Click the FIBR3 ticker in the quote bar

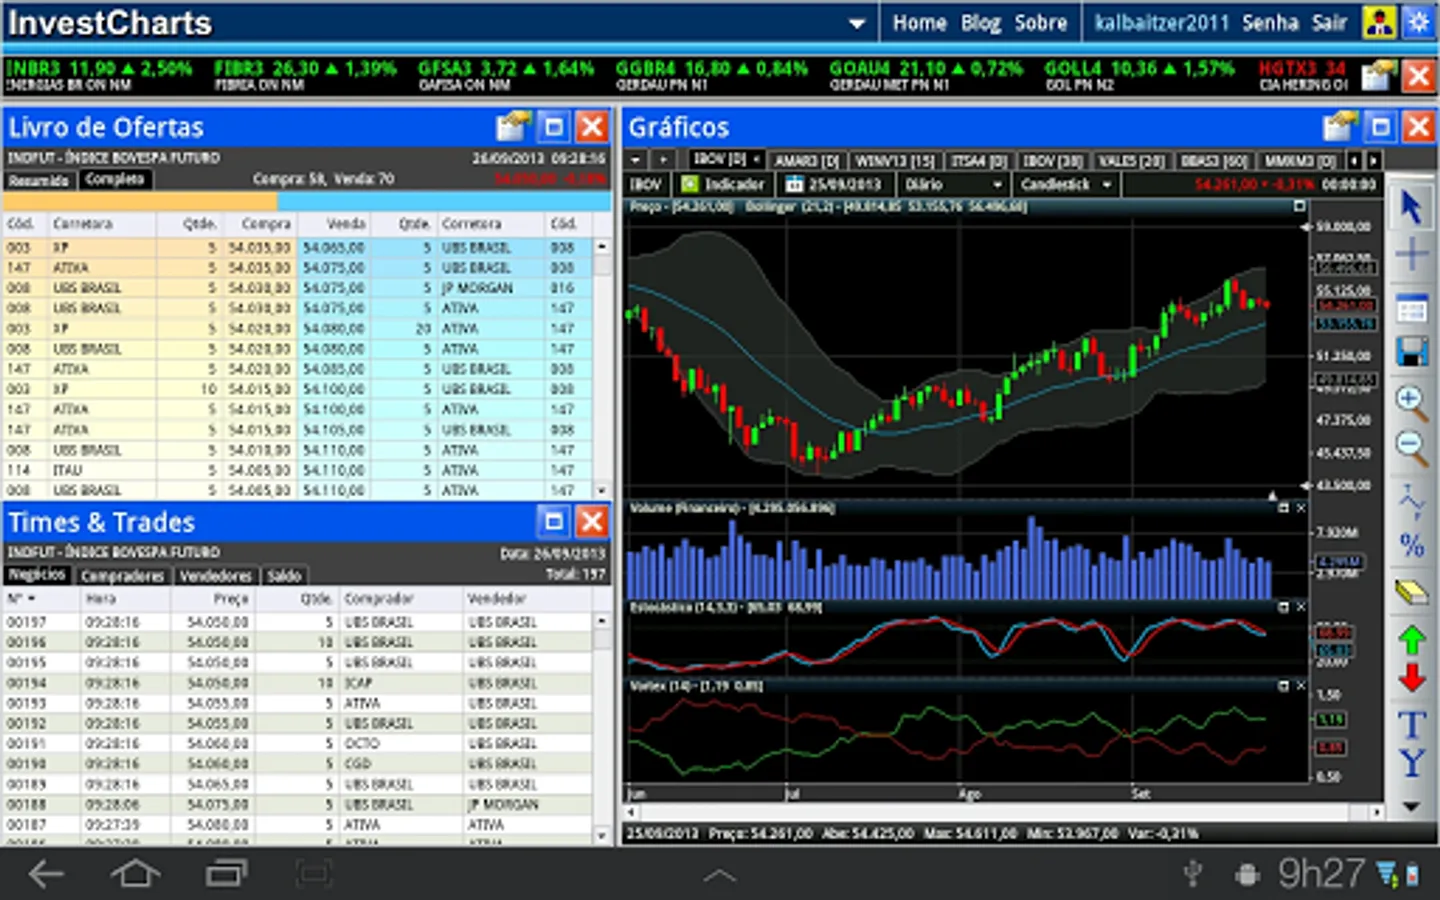coord(304,75)
